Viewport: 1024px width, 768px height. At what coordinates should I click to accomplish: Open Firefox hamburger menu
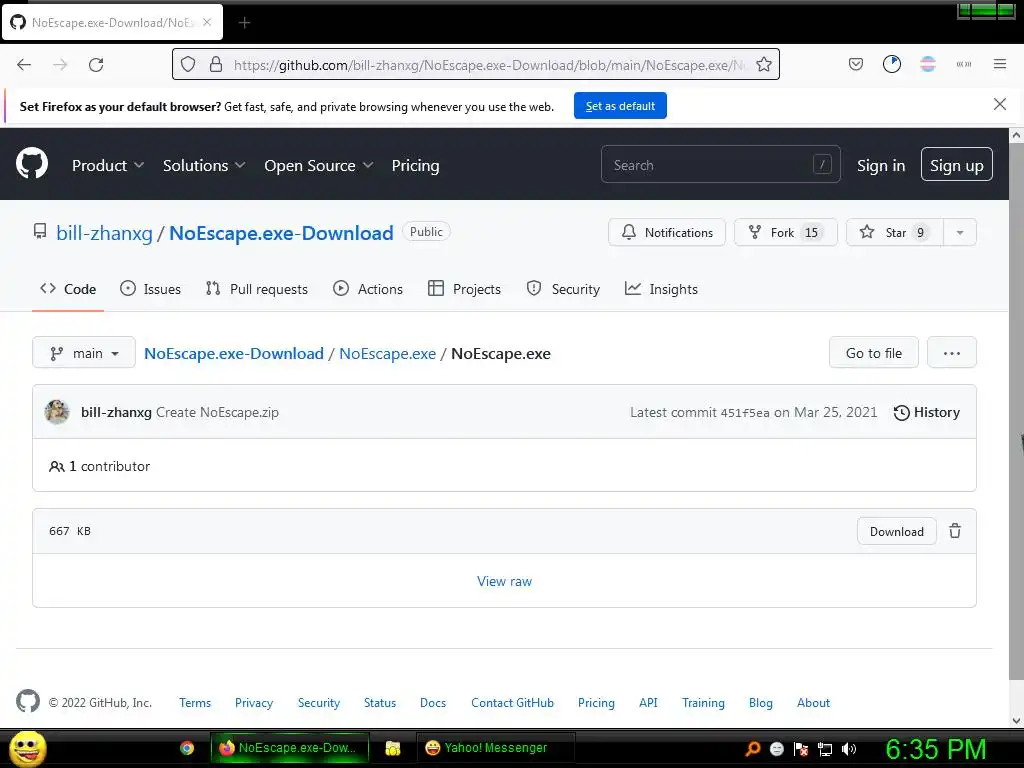click(999, 64)
